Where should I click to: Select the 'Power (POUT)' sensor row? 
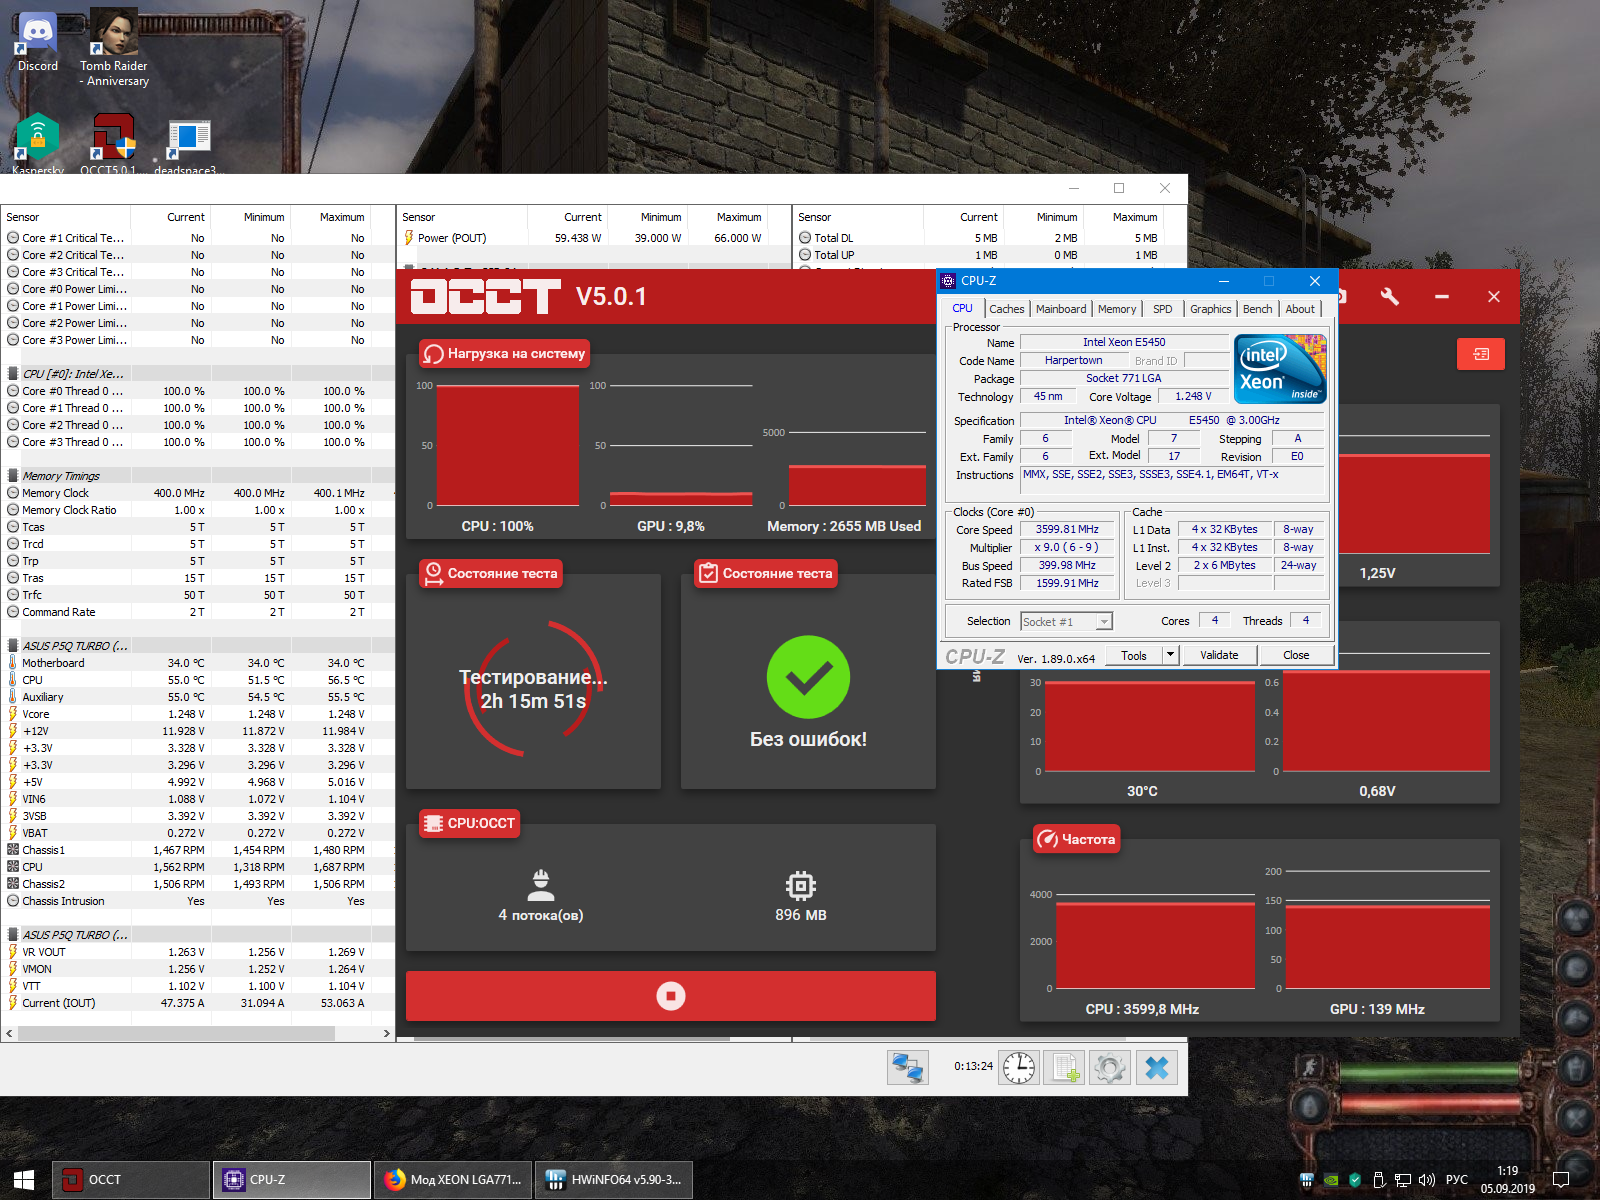click(594, 238)
